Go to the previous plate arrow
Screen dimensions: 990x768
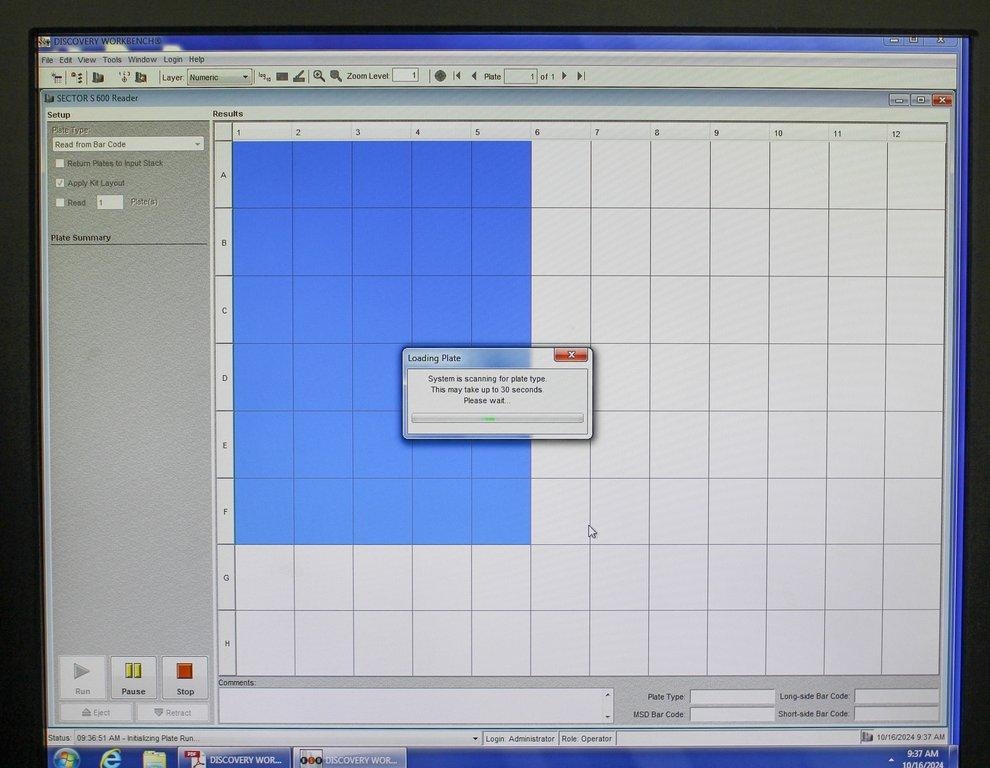(474, 76)
